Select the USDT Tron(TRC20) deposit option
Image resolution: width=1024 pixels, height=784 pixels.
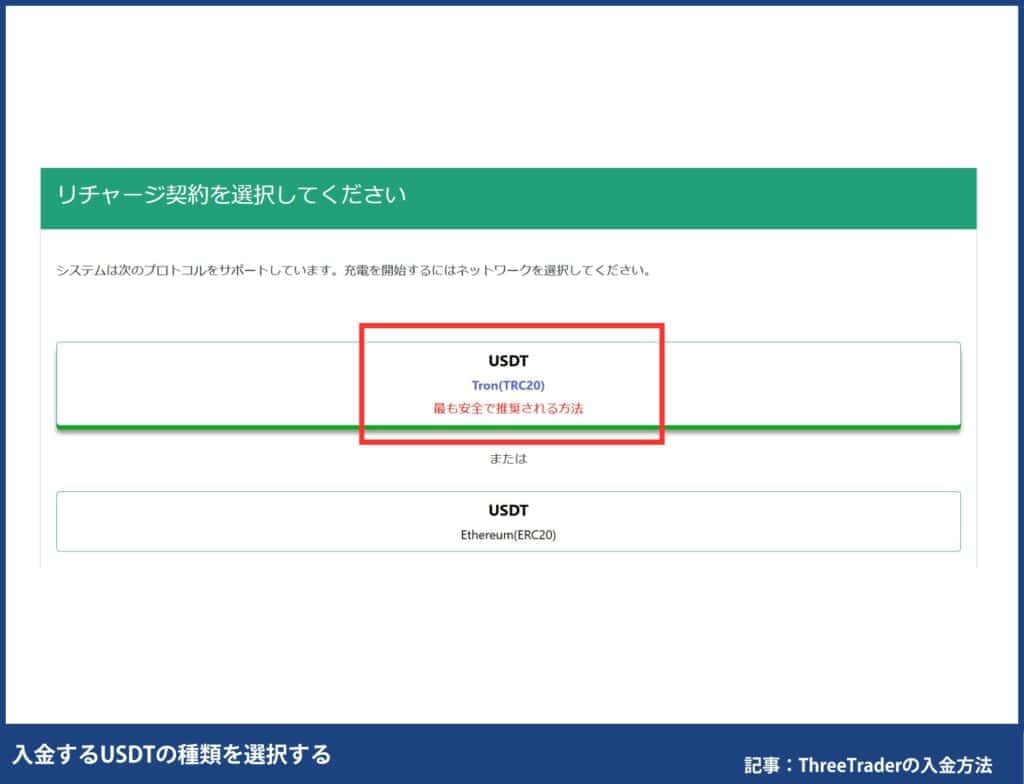point(511,385)
